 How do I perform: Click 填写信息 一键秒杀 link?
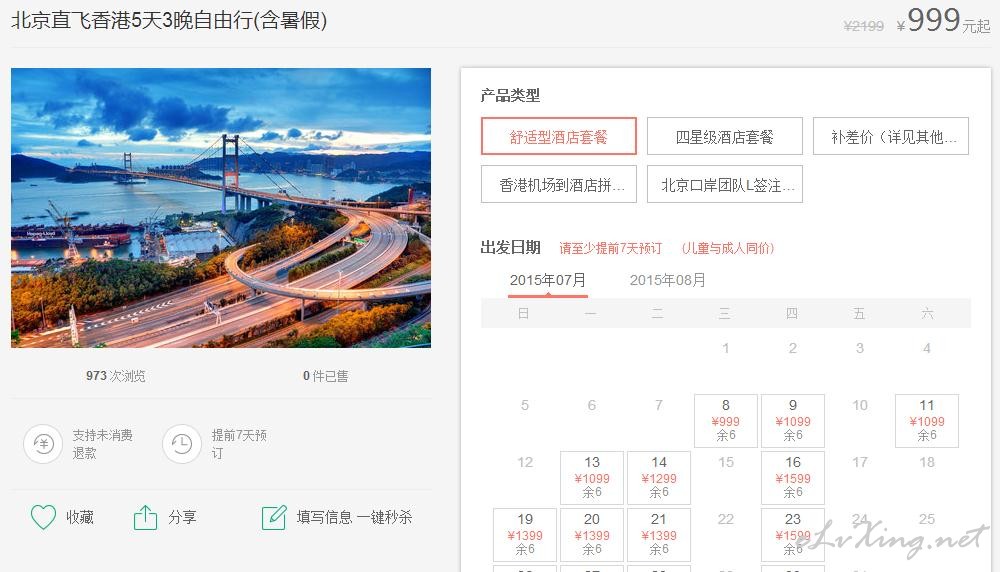(x=354, y=517)
